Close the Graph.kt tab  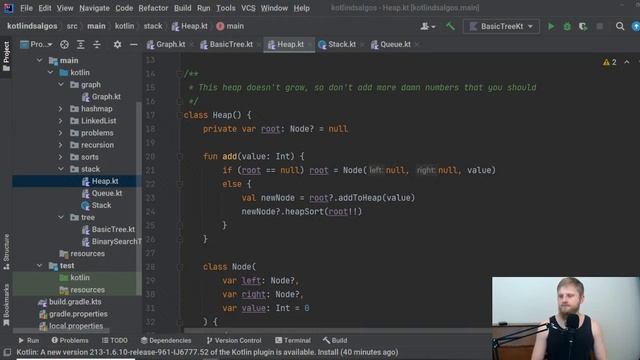[191, 44]
